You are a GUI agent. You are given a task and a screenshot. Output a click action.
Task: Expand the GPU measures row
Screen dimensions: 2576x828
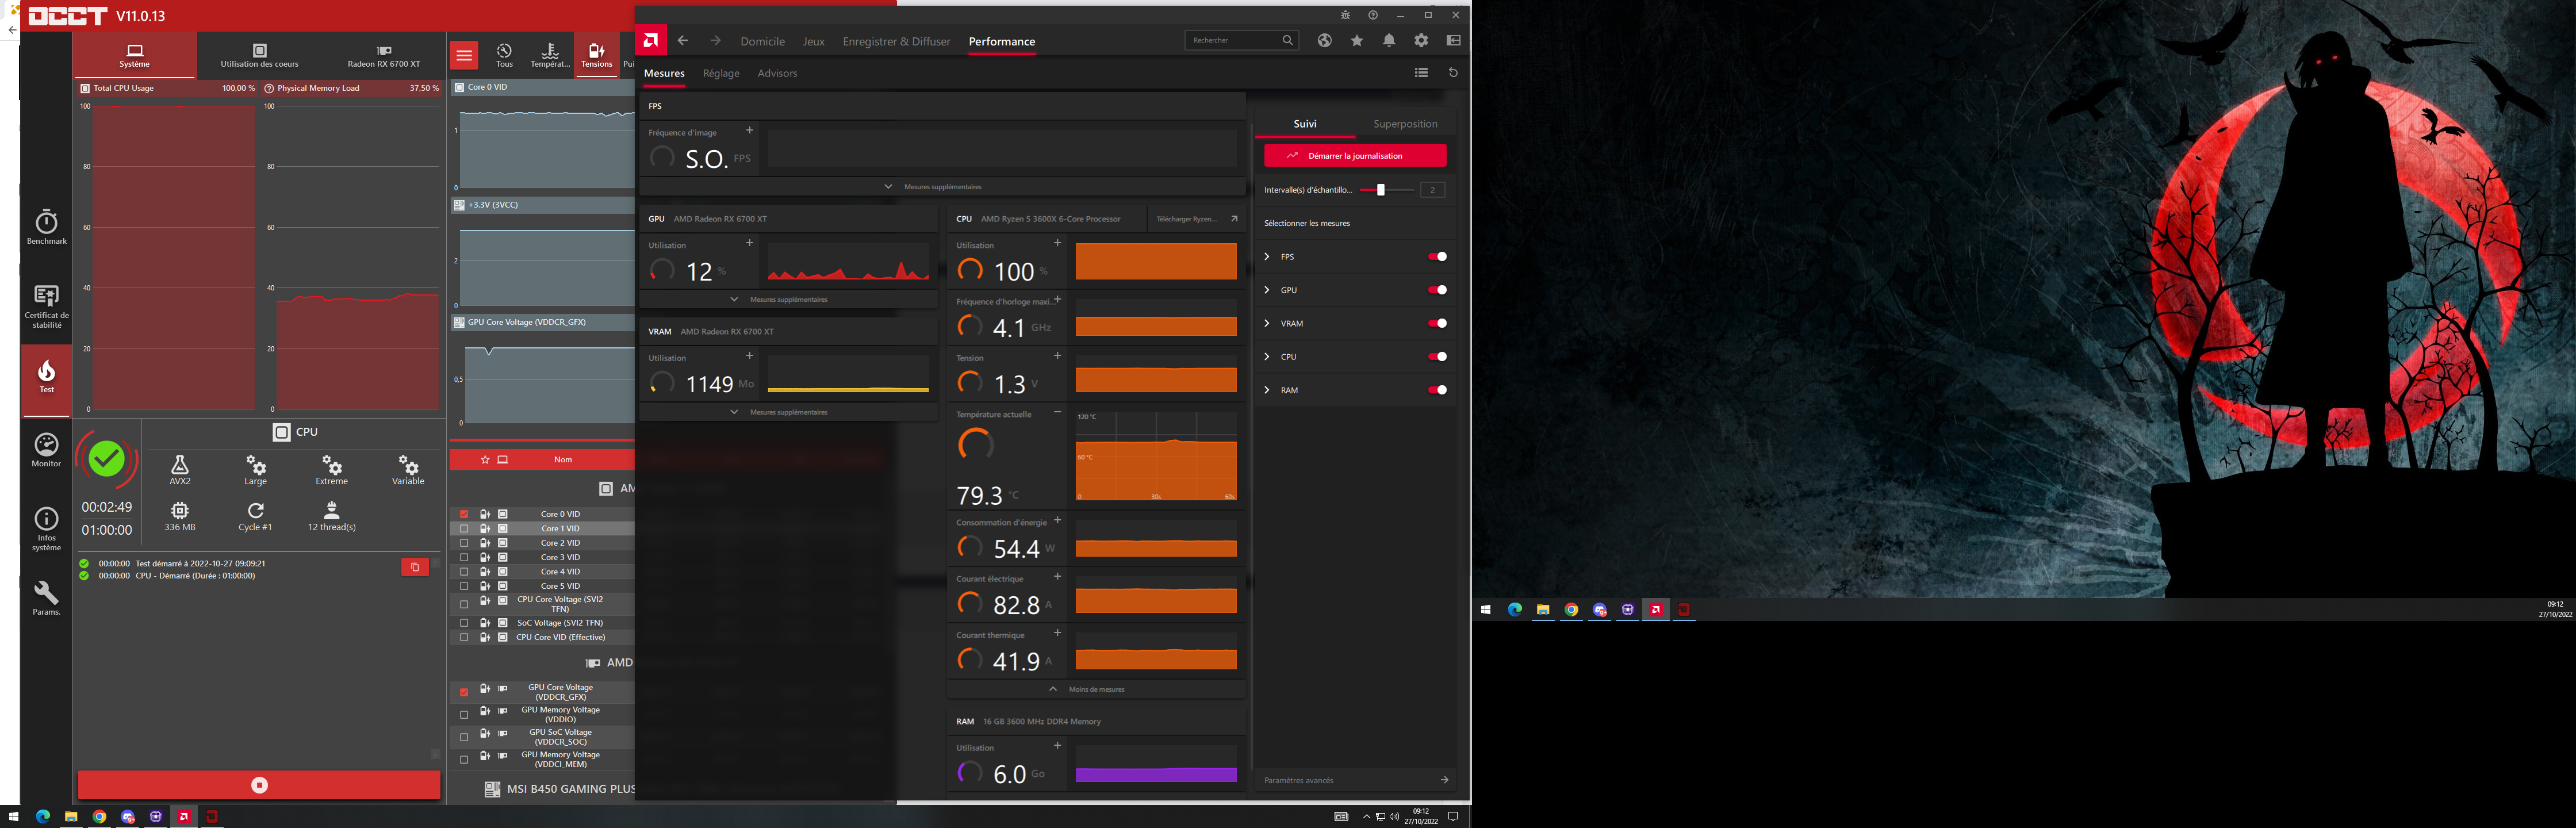click(x=1267, y=290)
